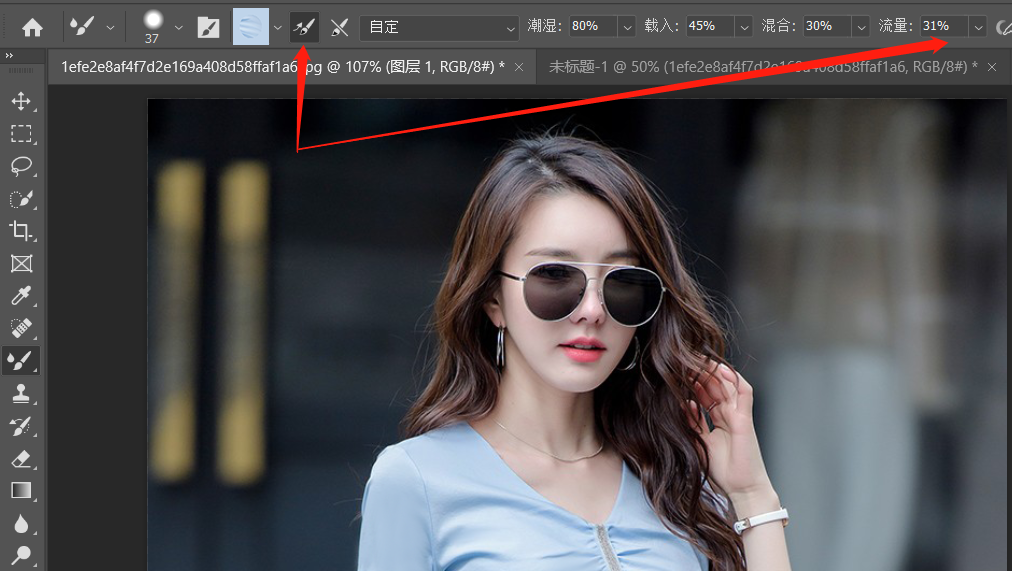Select the Eyedropper tool
Viewport: 1012px width, 571px height.
click(21, 296)
